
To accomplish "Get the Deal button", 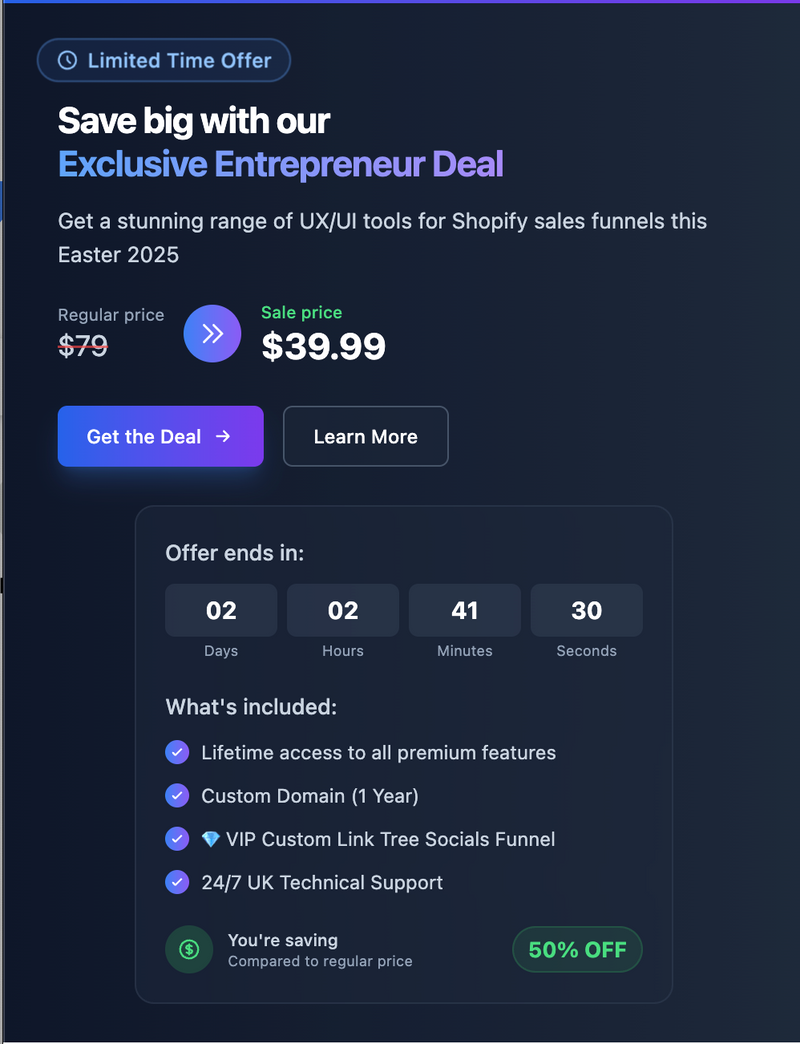I will click(x=160, y=436).
